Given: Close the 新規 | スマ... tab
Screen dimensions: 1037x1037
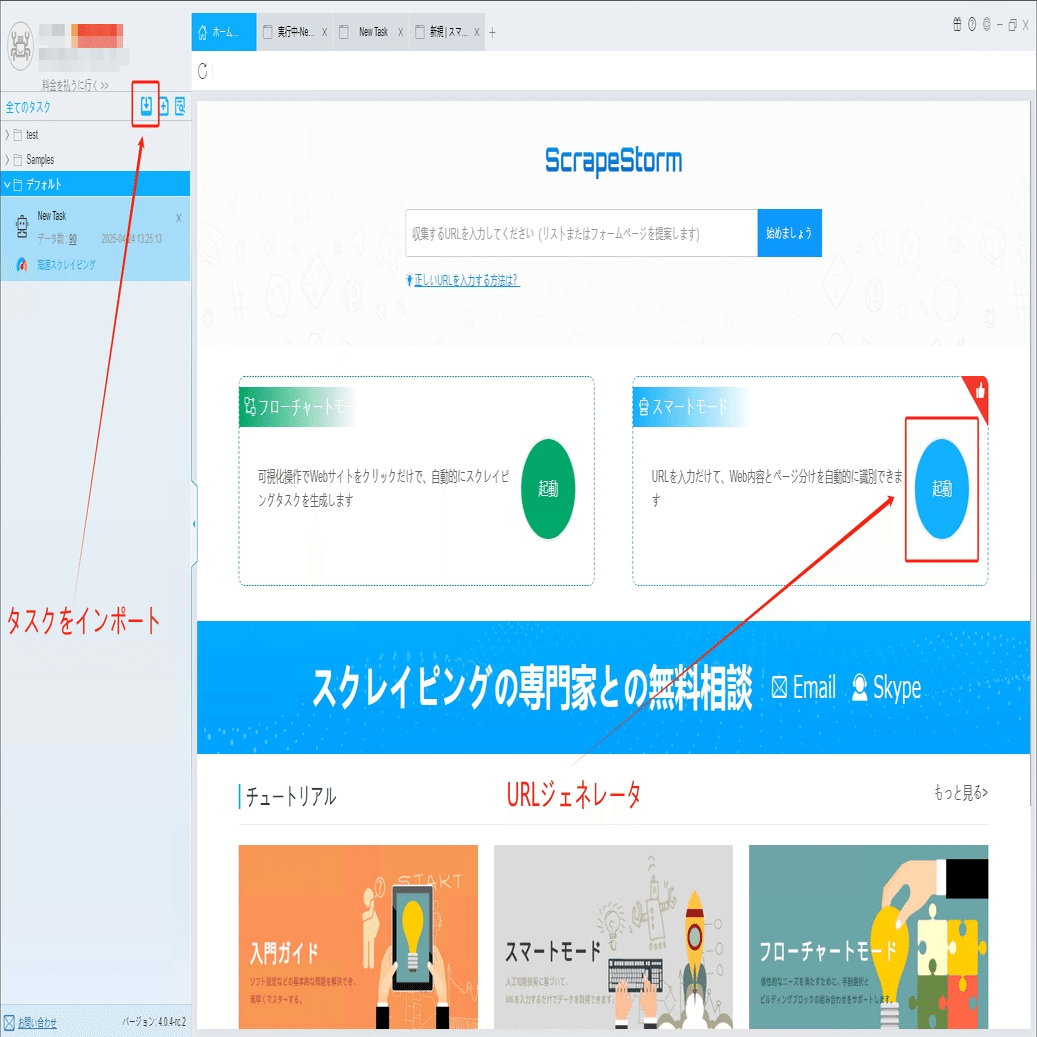Looking at the screenshot, I should (476, 32).
